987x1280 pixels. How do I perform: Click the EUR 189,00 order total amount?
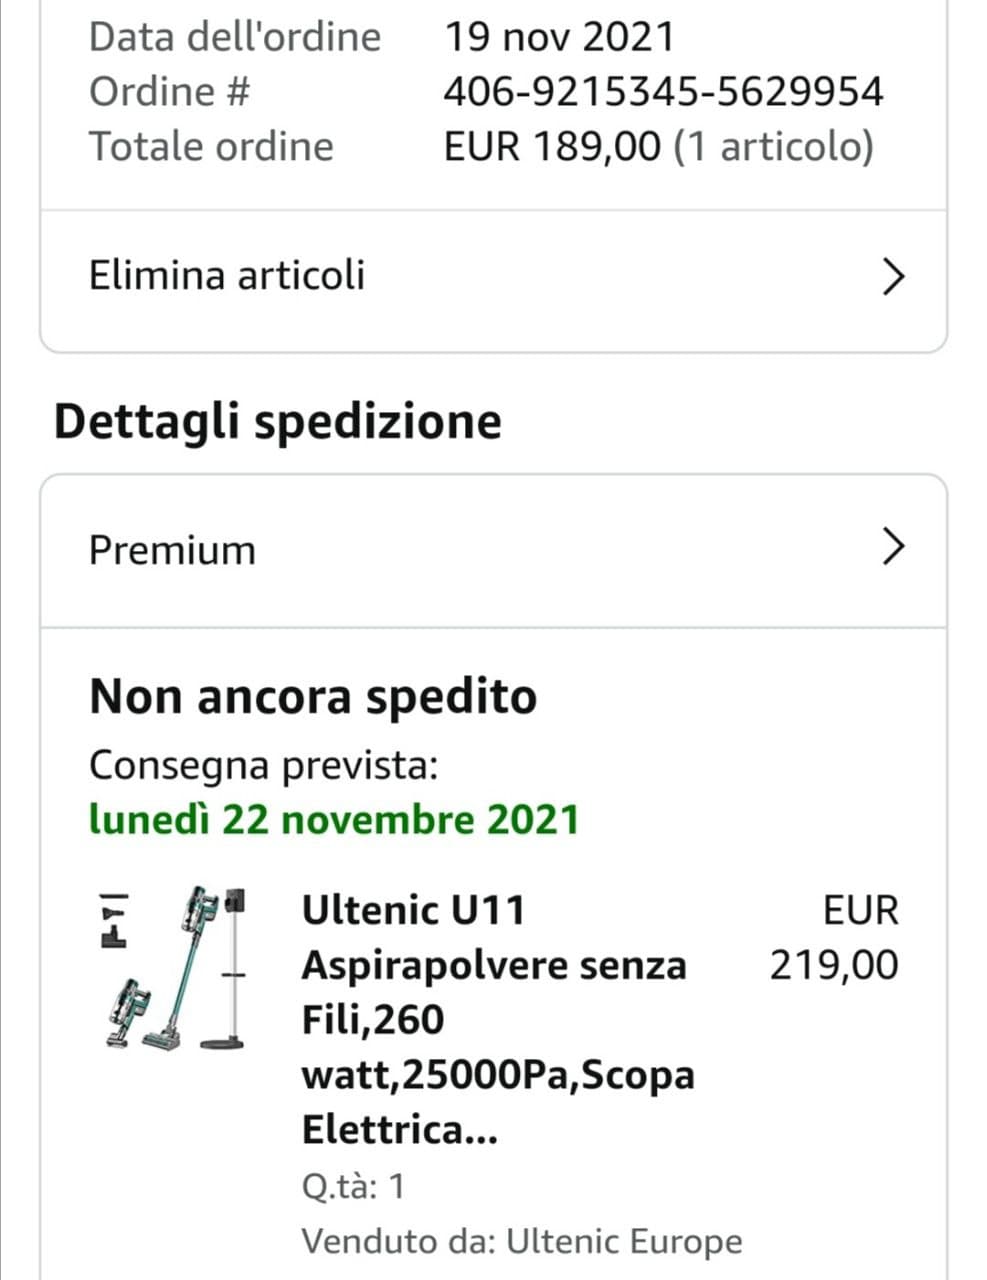[552, 146]
